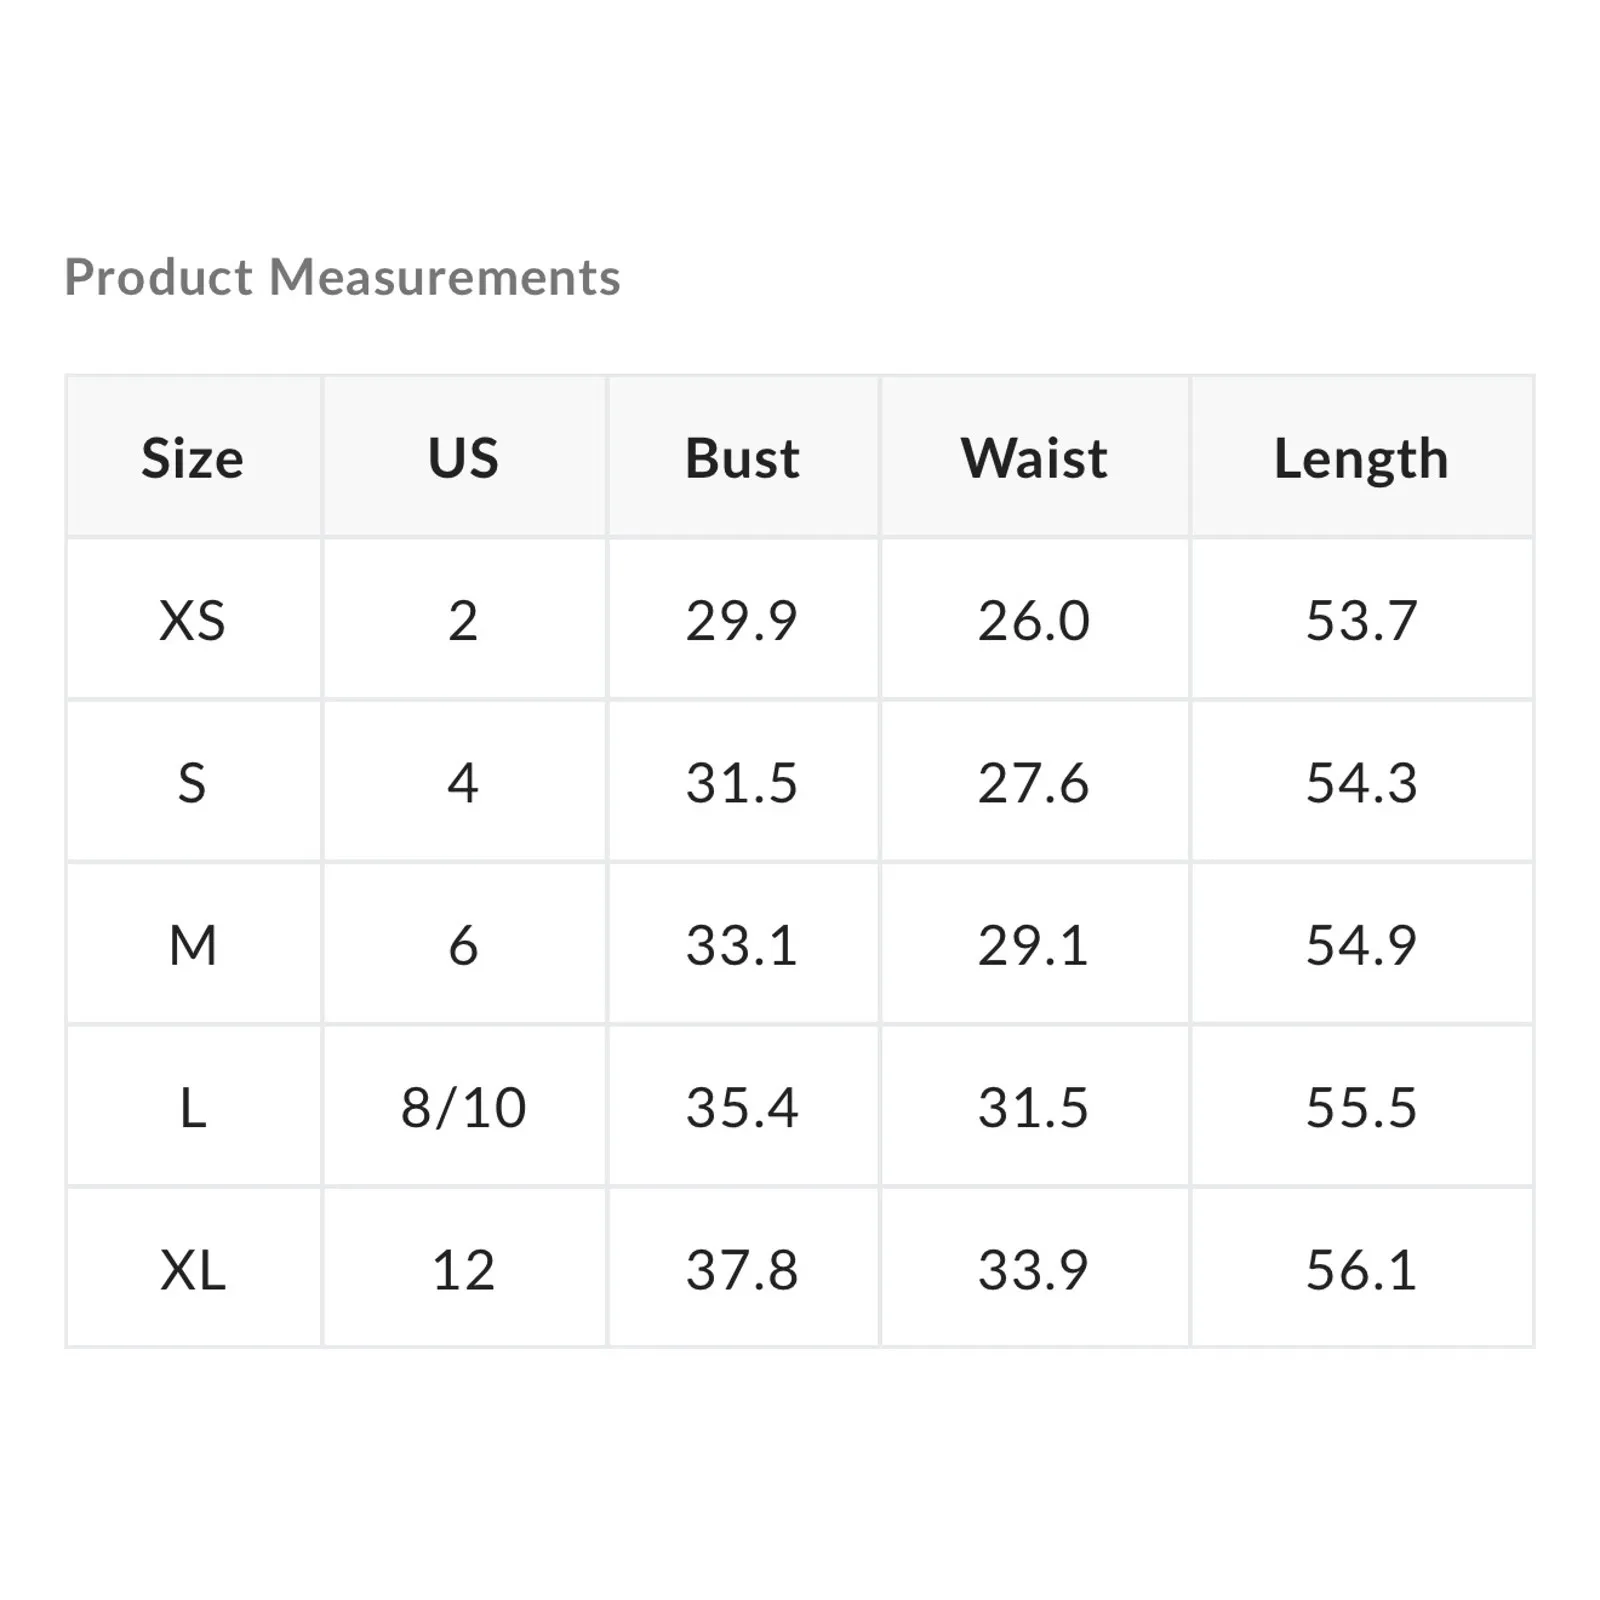The height and width of the screenshot is (1600, 1600).
Task: Click the US size 12 cell
Action: pyautogui.click(x=463, y=1270)
